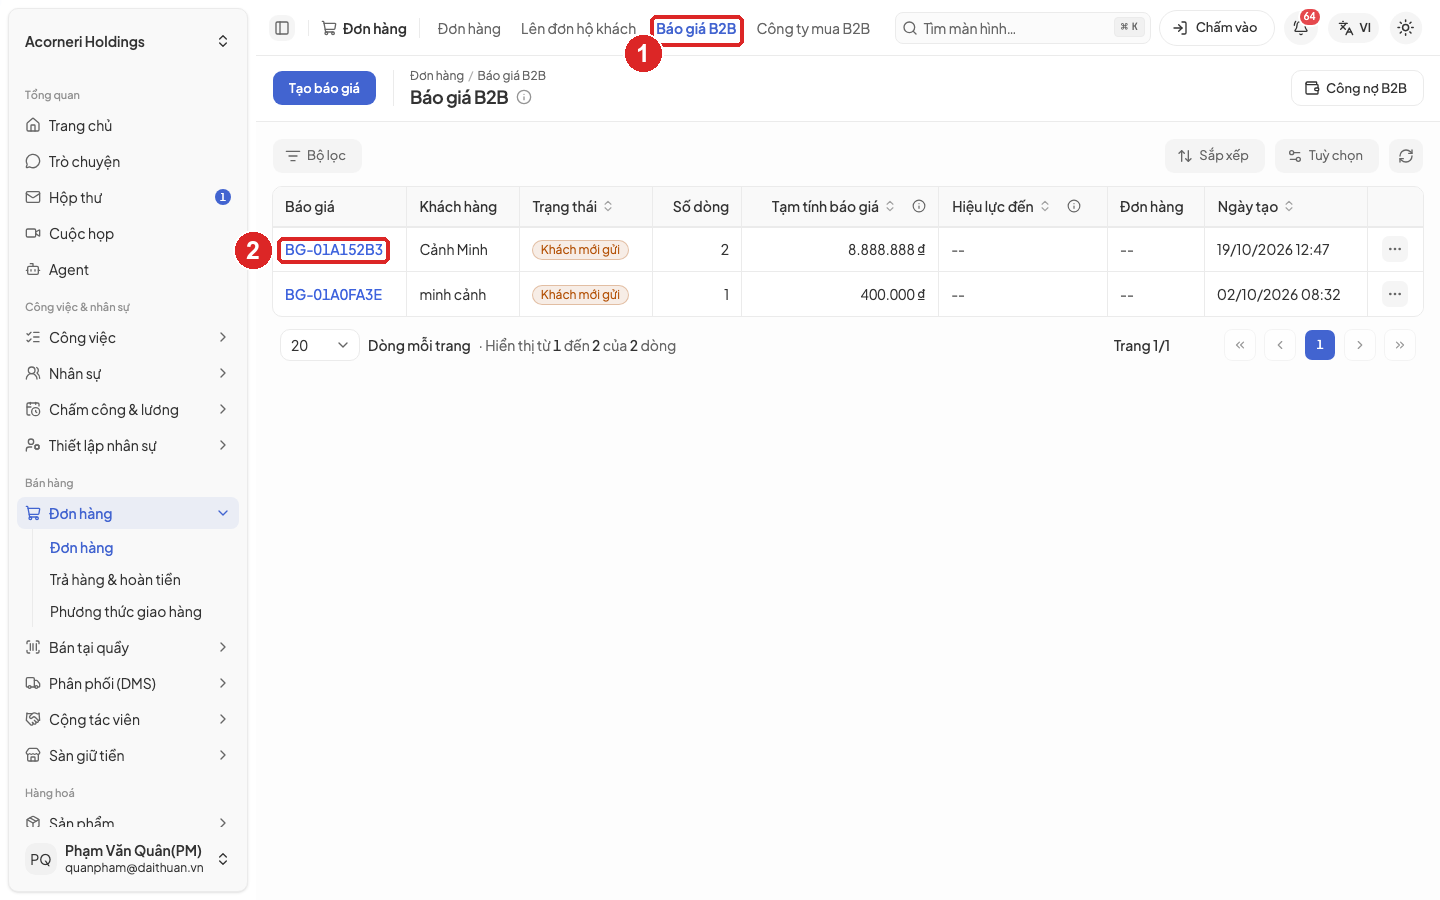Screen dimensions: 1440x900
Task: Click Sắp xếp sort button
Action: click(1214, 156)
